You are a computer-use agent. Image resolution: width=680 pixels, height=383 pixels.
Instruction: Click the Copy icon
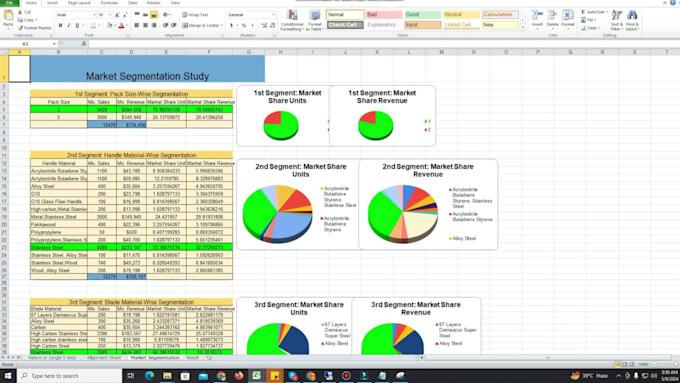pyautogui.click(x=20, y=20)
